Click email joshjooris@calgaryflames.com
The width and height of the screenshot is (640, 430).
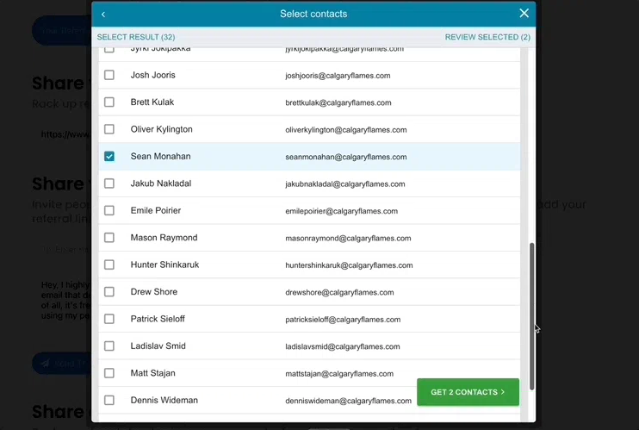point(338,75)
